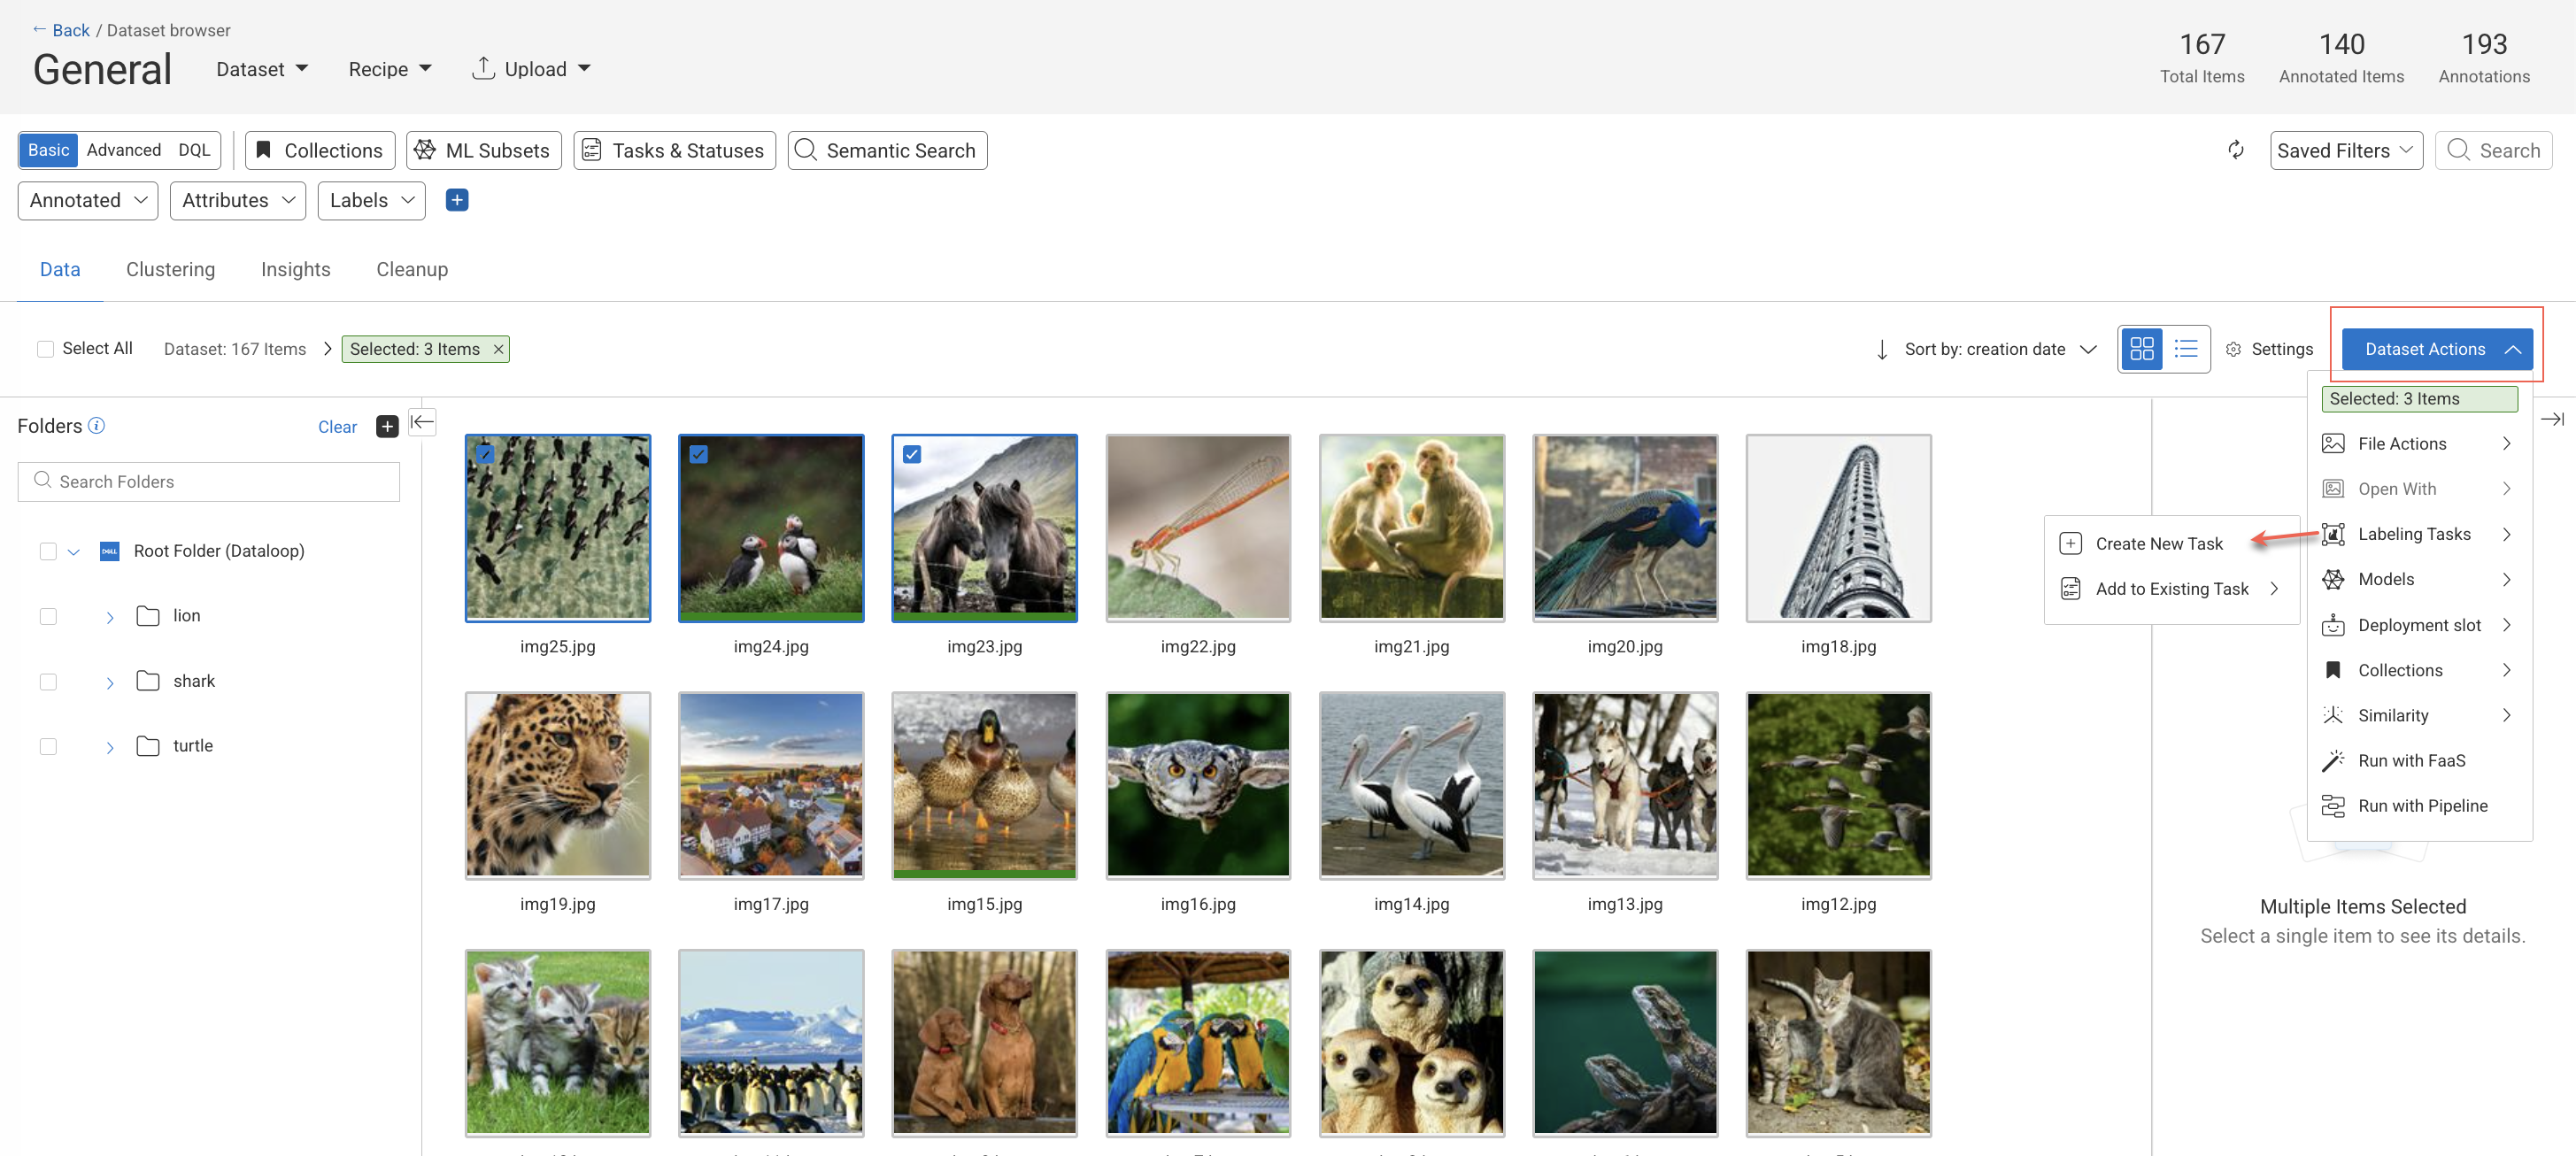
Task: Switch to the Insights tab
Action: pyautogui.click(x=295, y=269)
